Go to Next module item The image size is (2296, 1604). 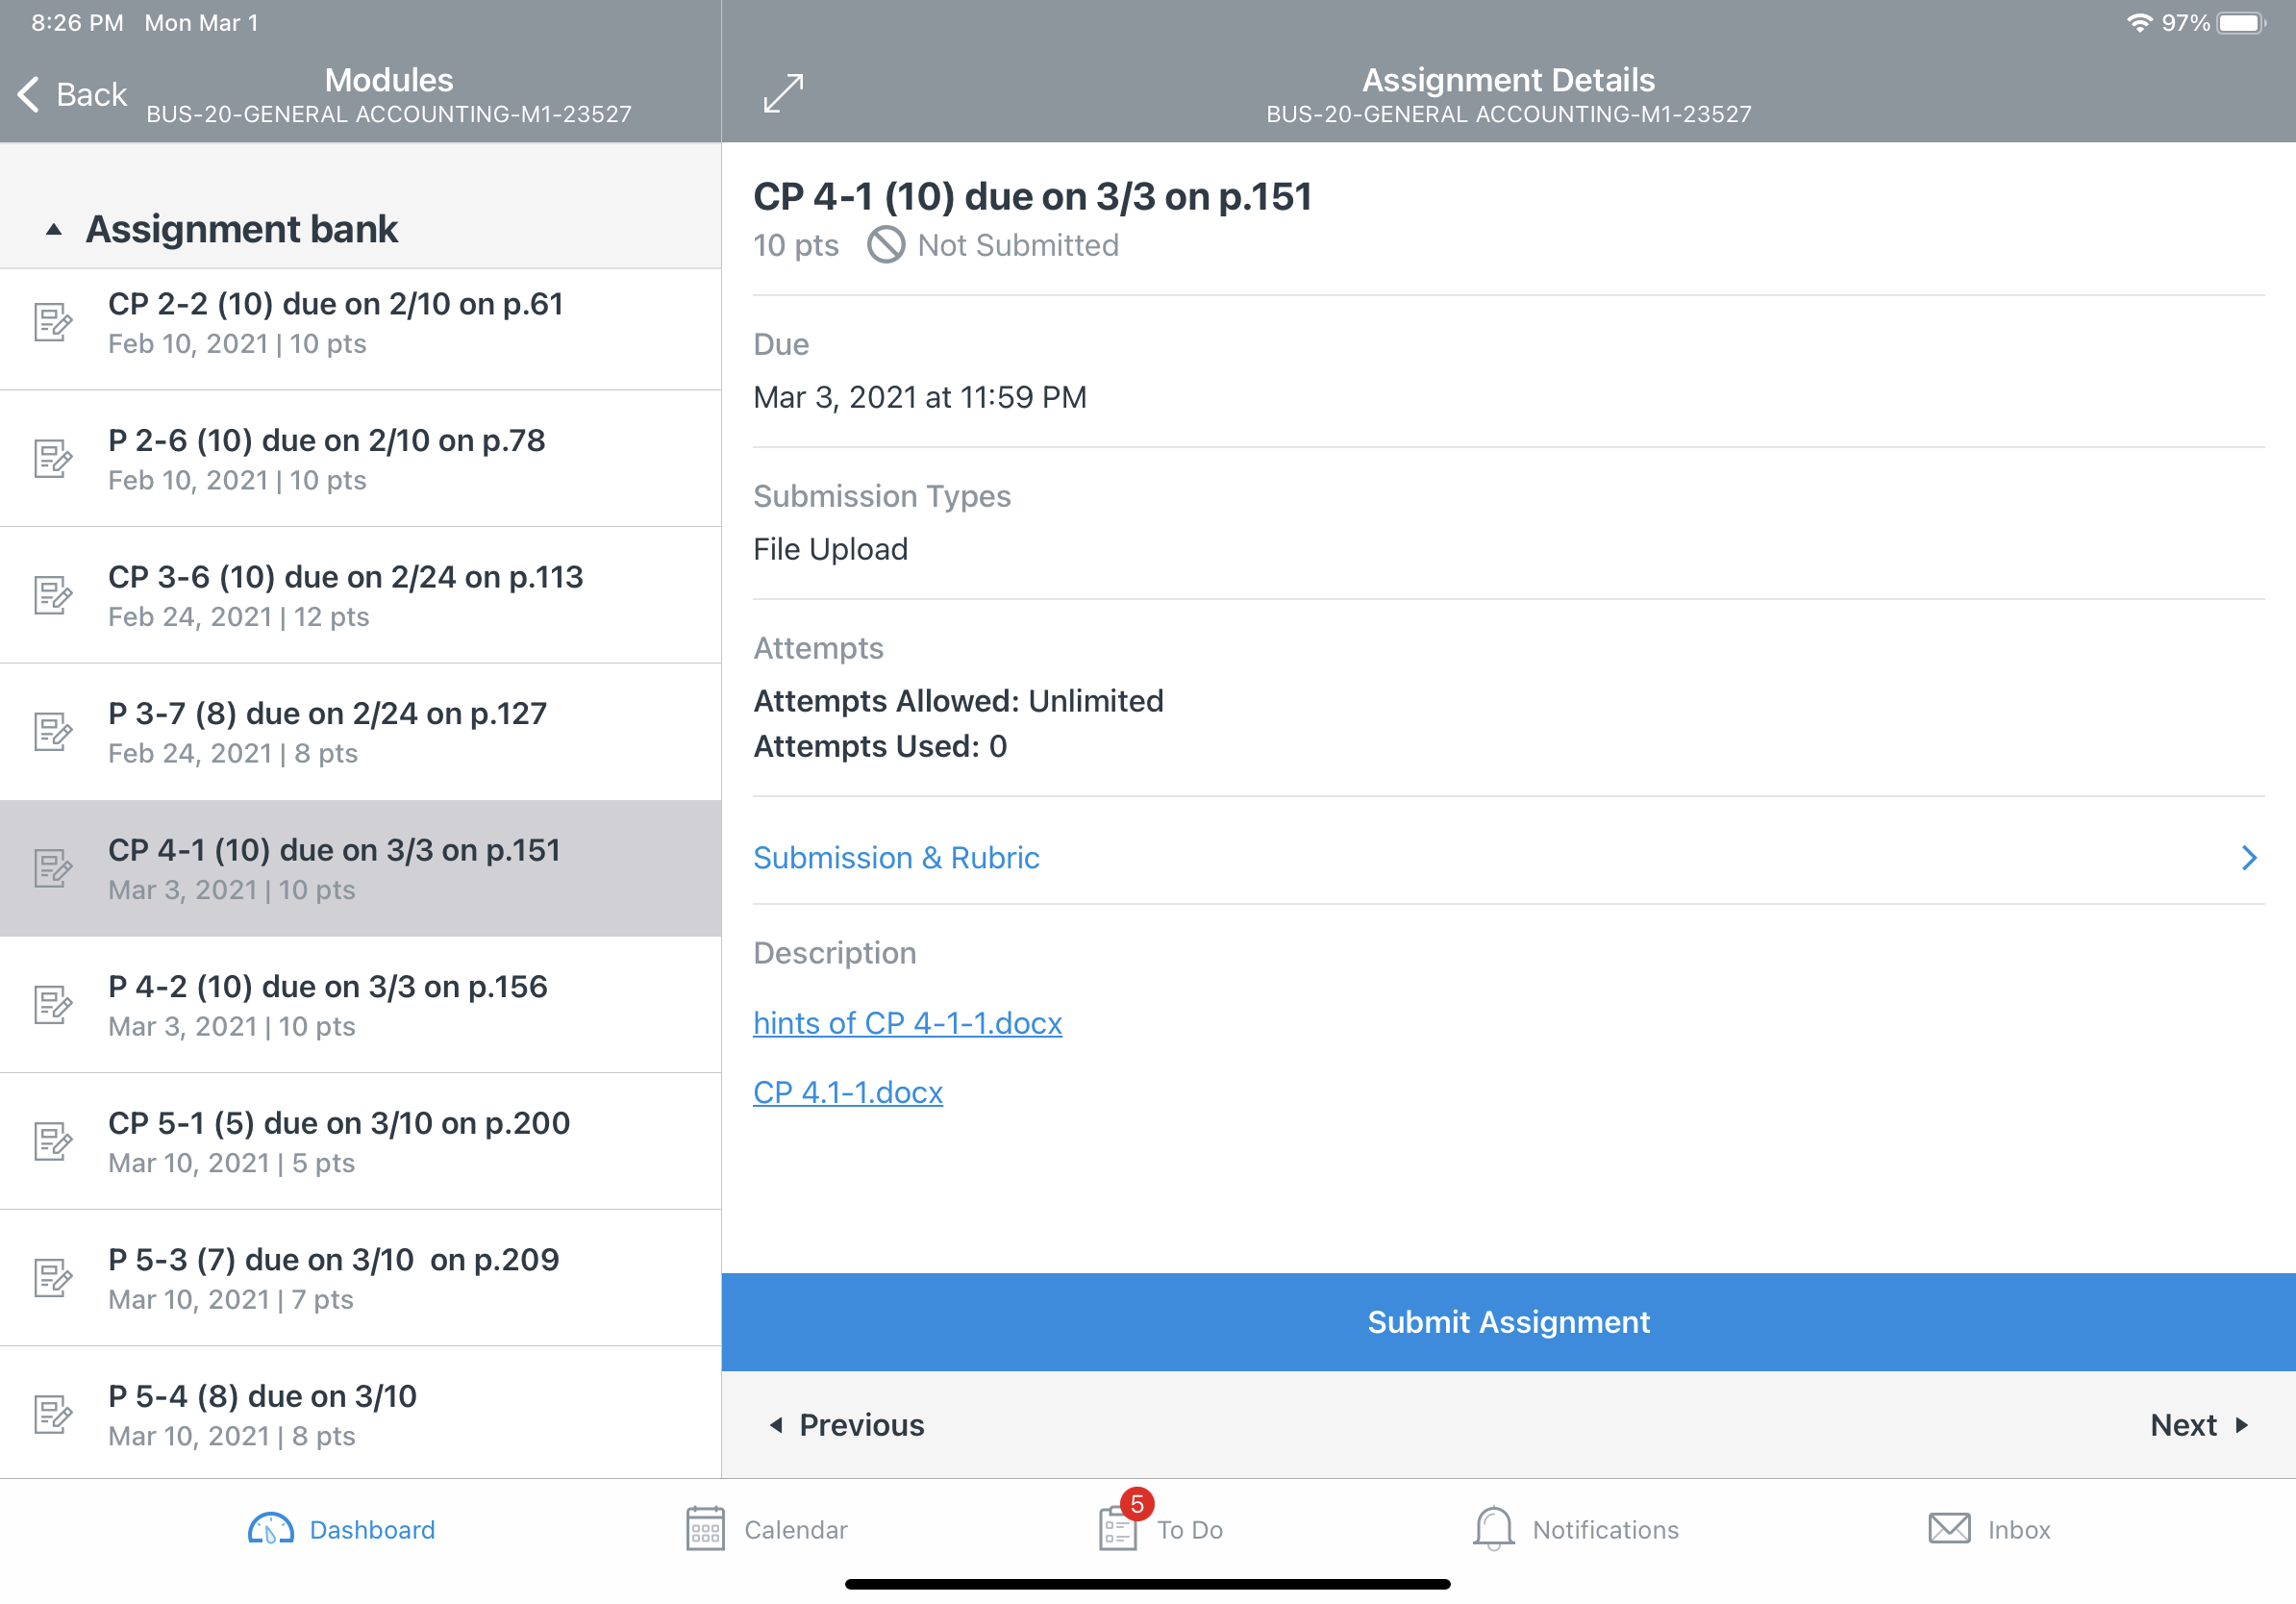pos(2198,1424)
